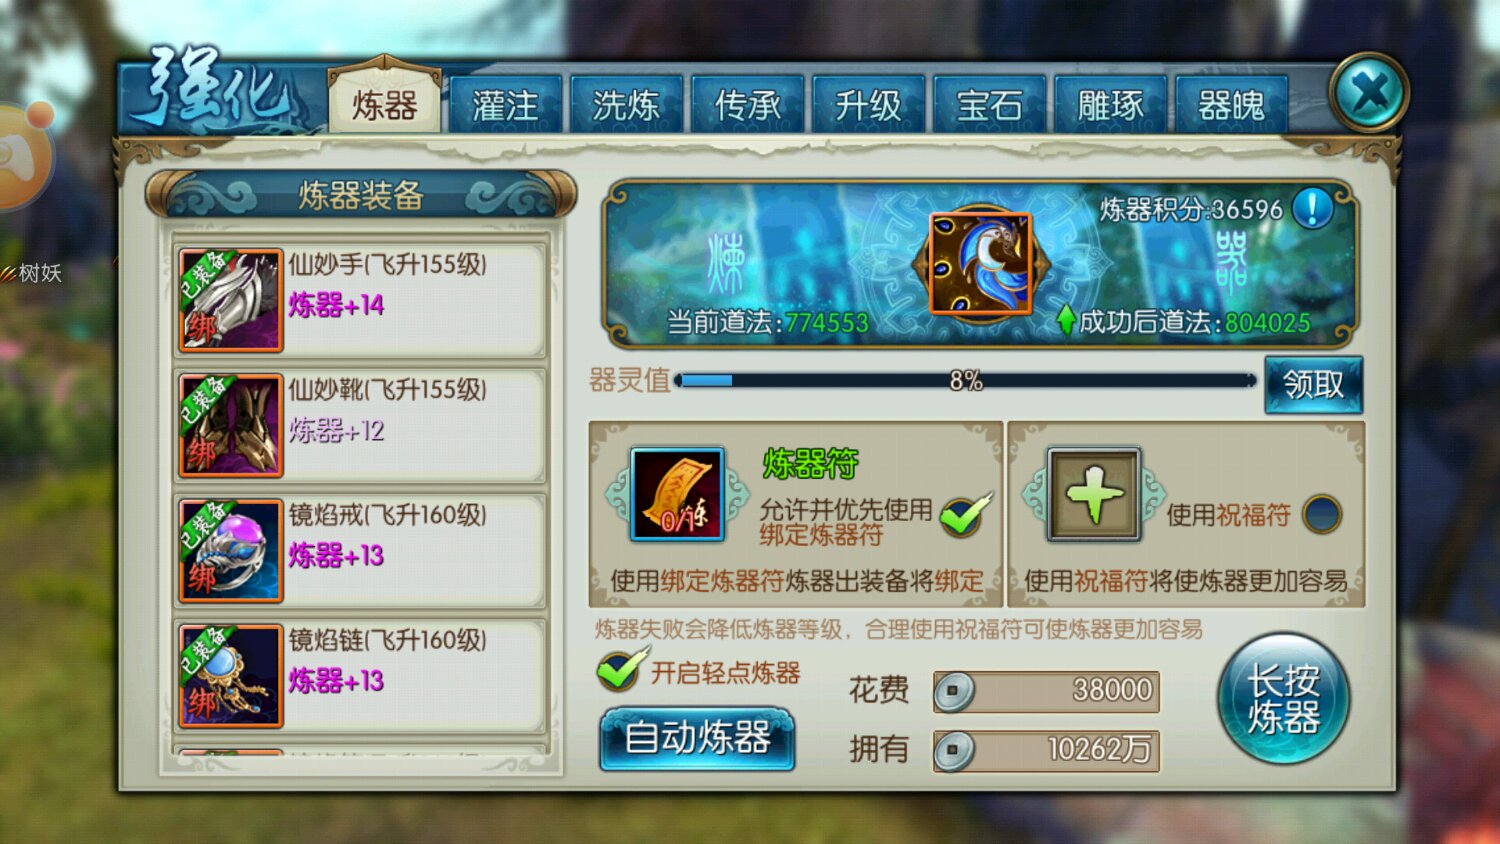The height and width of the screenshot is (844, 1500).
Task: Tap the round 长按炼器 button
Action: (1283, 699)
